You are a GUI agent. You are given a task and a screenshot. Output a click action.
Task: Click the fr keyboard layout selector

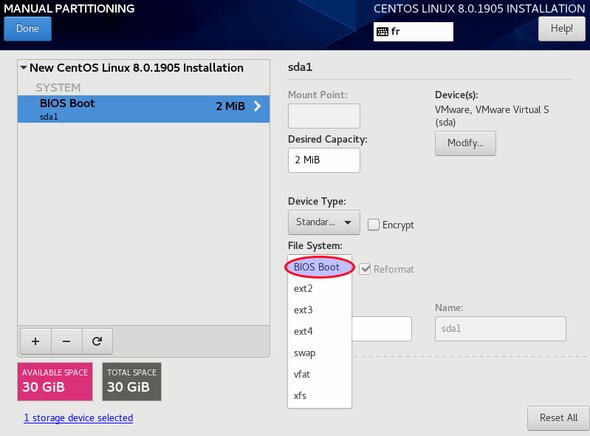pyautogui.click(x=413, y=32)
